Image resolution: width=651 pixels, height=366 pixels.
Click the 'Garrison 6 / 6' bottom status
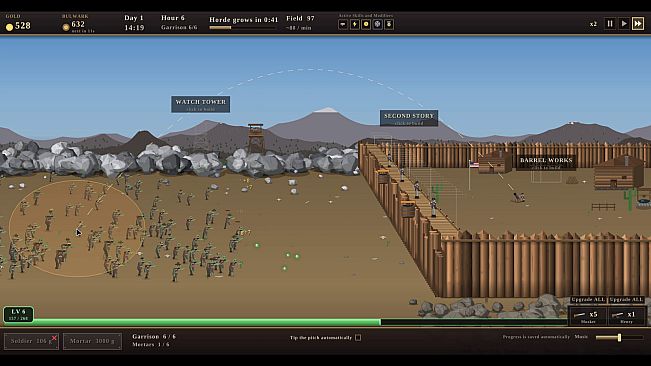[154, 337]
